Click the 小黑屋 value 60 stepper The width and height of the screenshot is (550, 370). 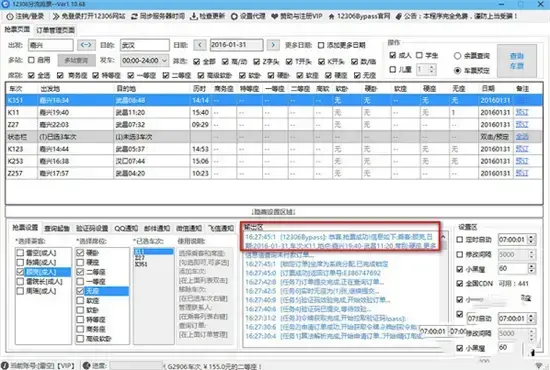(531, 269)
